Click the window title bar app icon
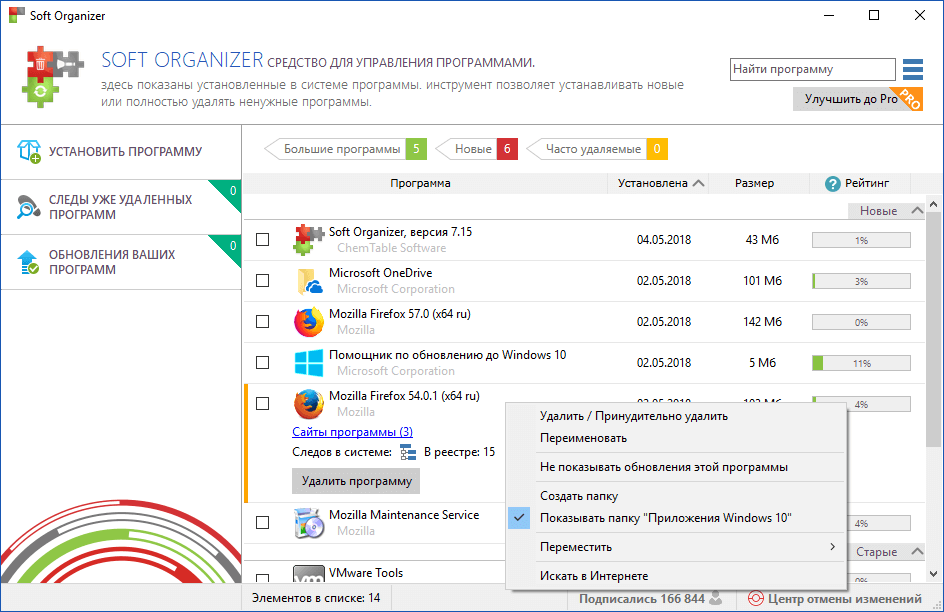The image size is (944, 612). tap(17, 15)
